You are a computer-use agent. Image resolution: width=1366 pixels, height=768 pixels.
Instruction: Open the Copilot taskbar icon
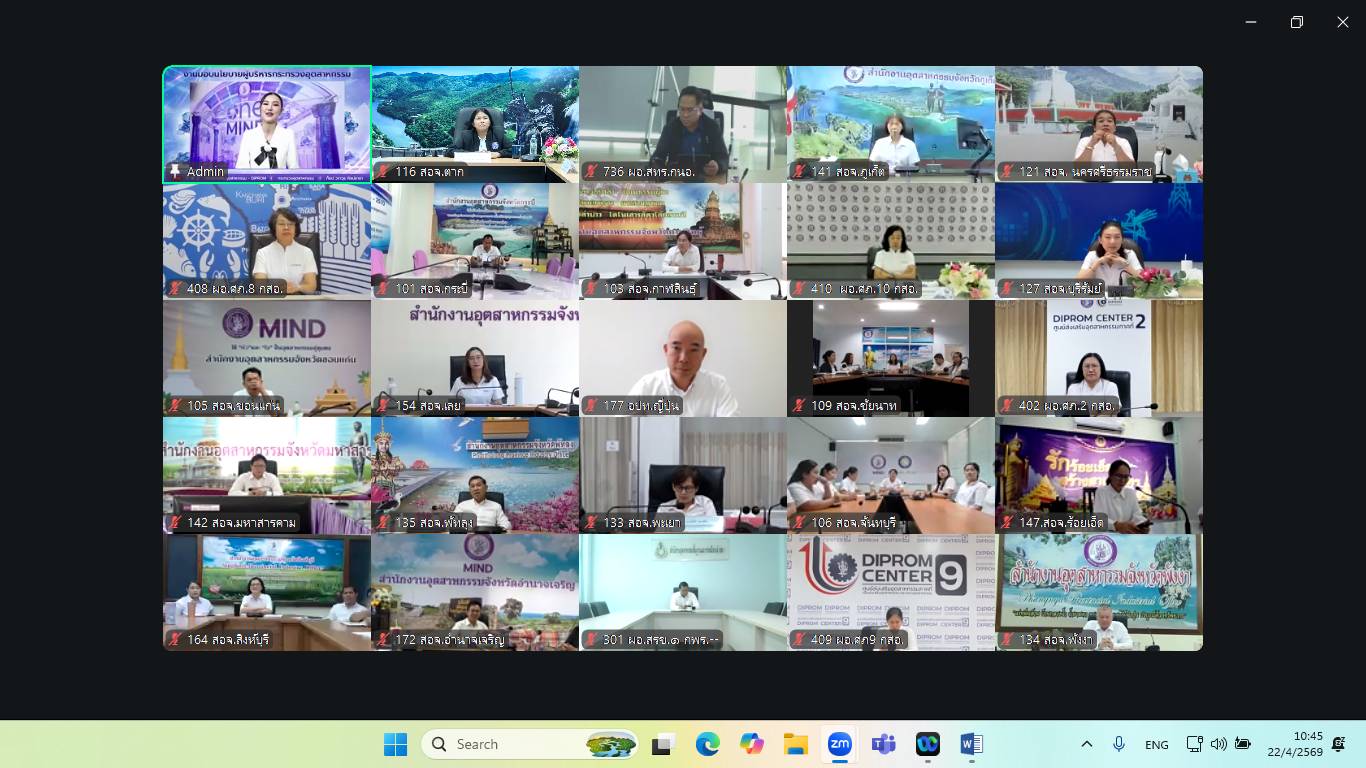coord(751,744)
